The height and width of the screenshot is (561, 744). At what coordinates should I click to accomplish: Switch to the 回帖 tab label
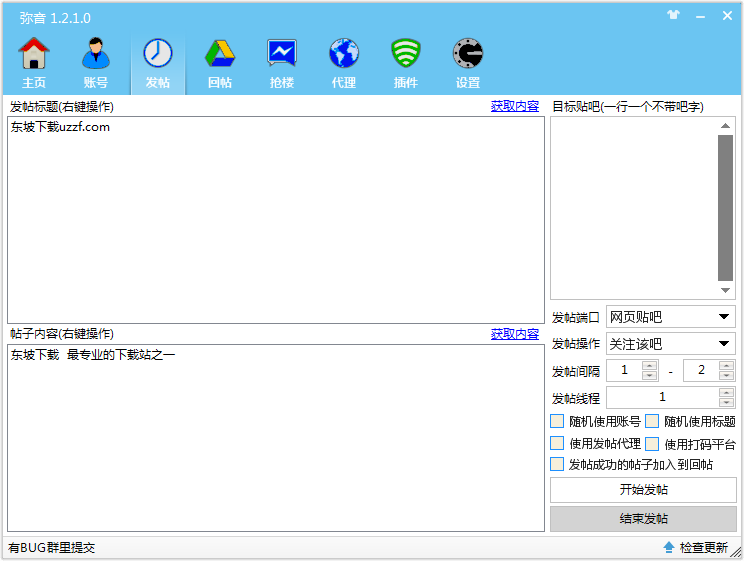click(x=220, y=83)
